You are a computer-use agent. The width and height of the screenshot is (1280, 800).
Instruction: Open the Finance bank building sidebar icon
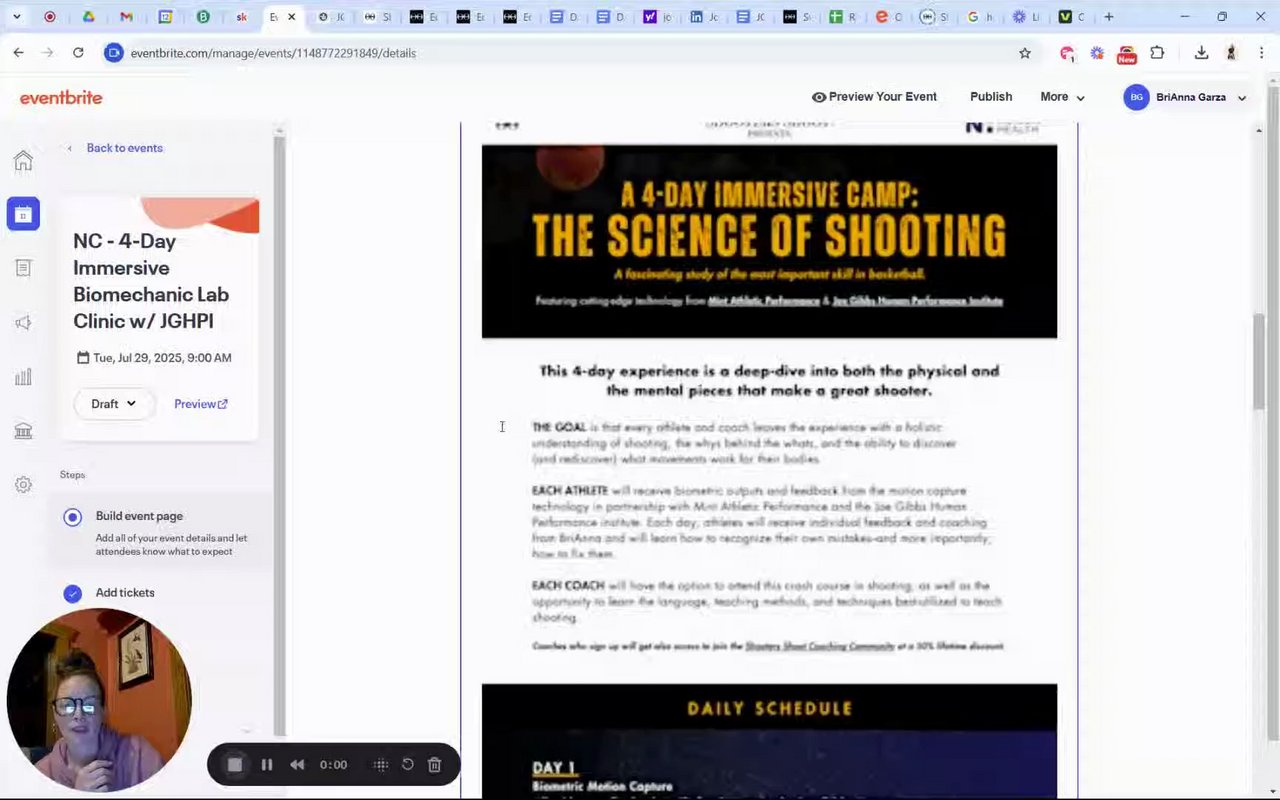(23, 431)
